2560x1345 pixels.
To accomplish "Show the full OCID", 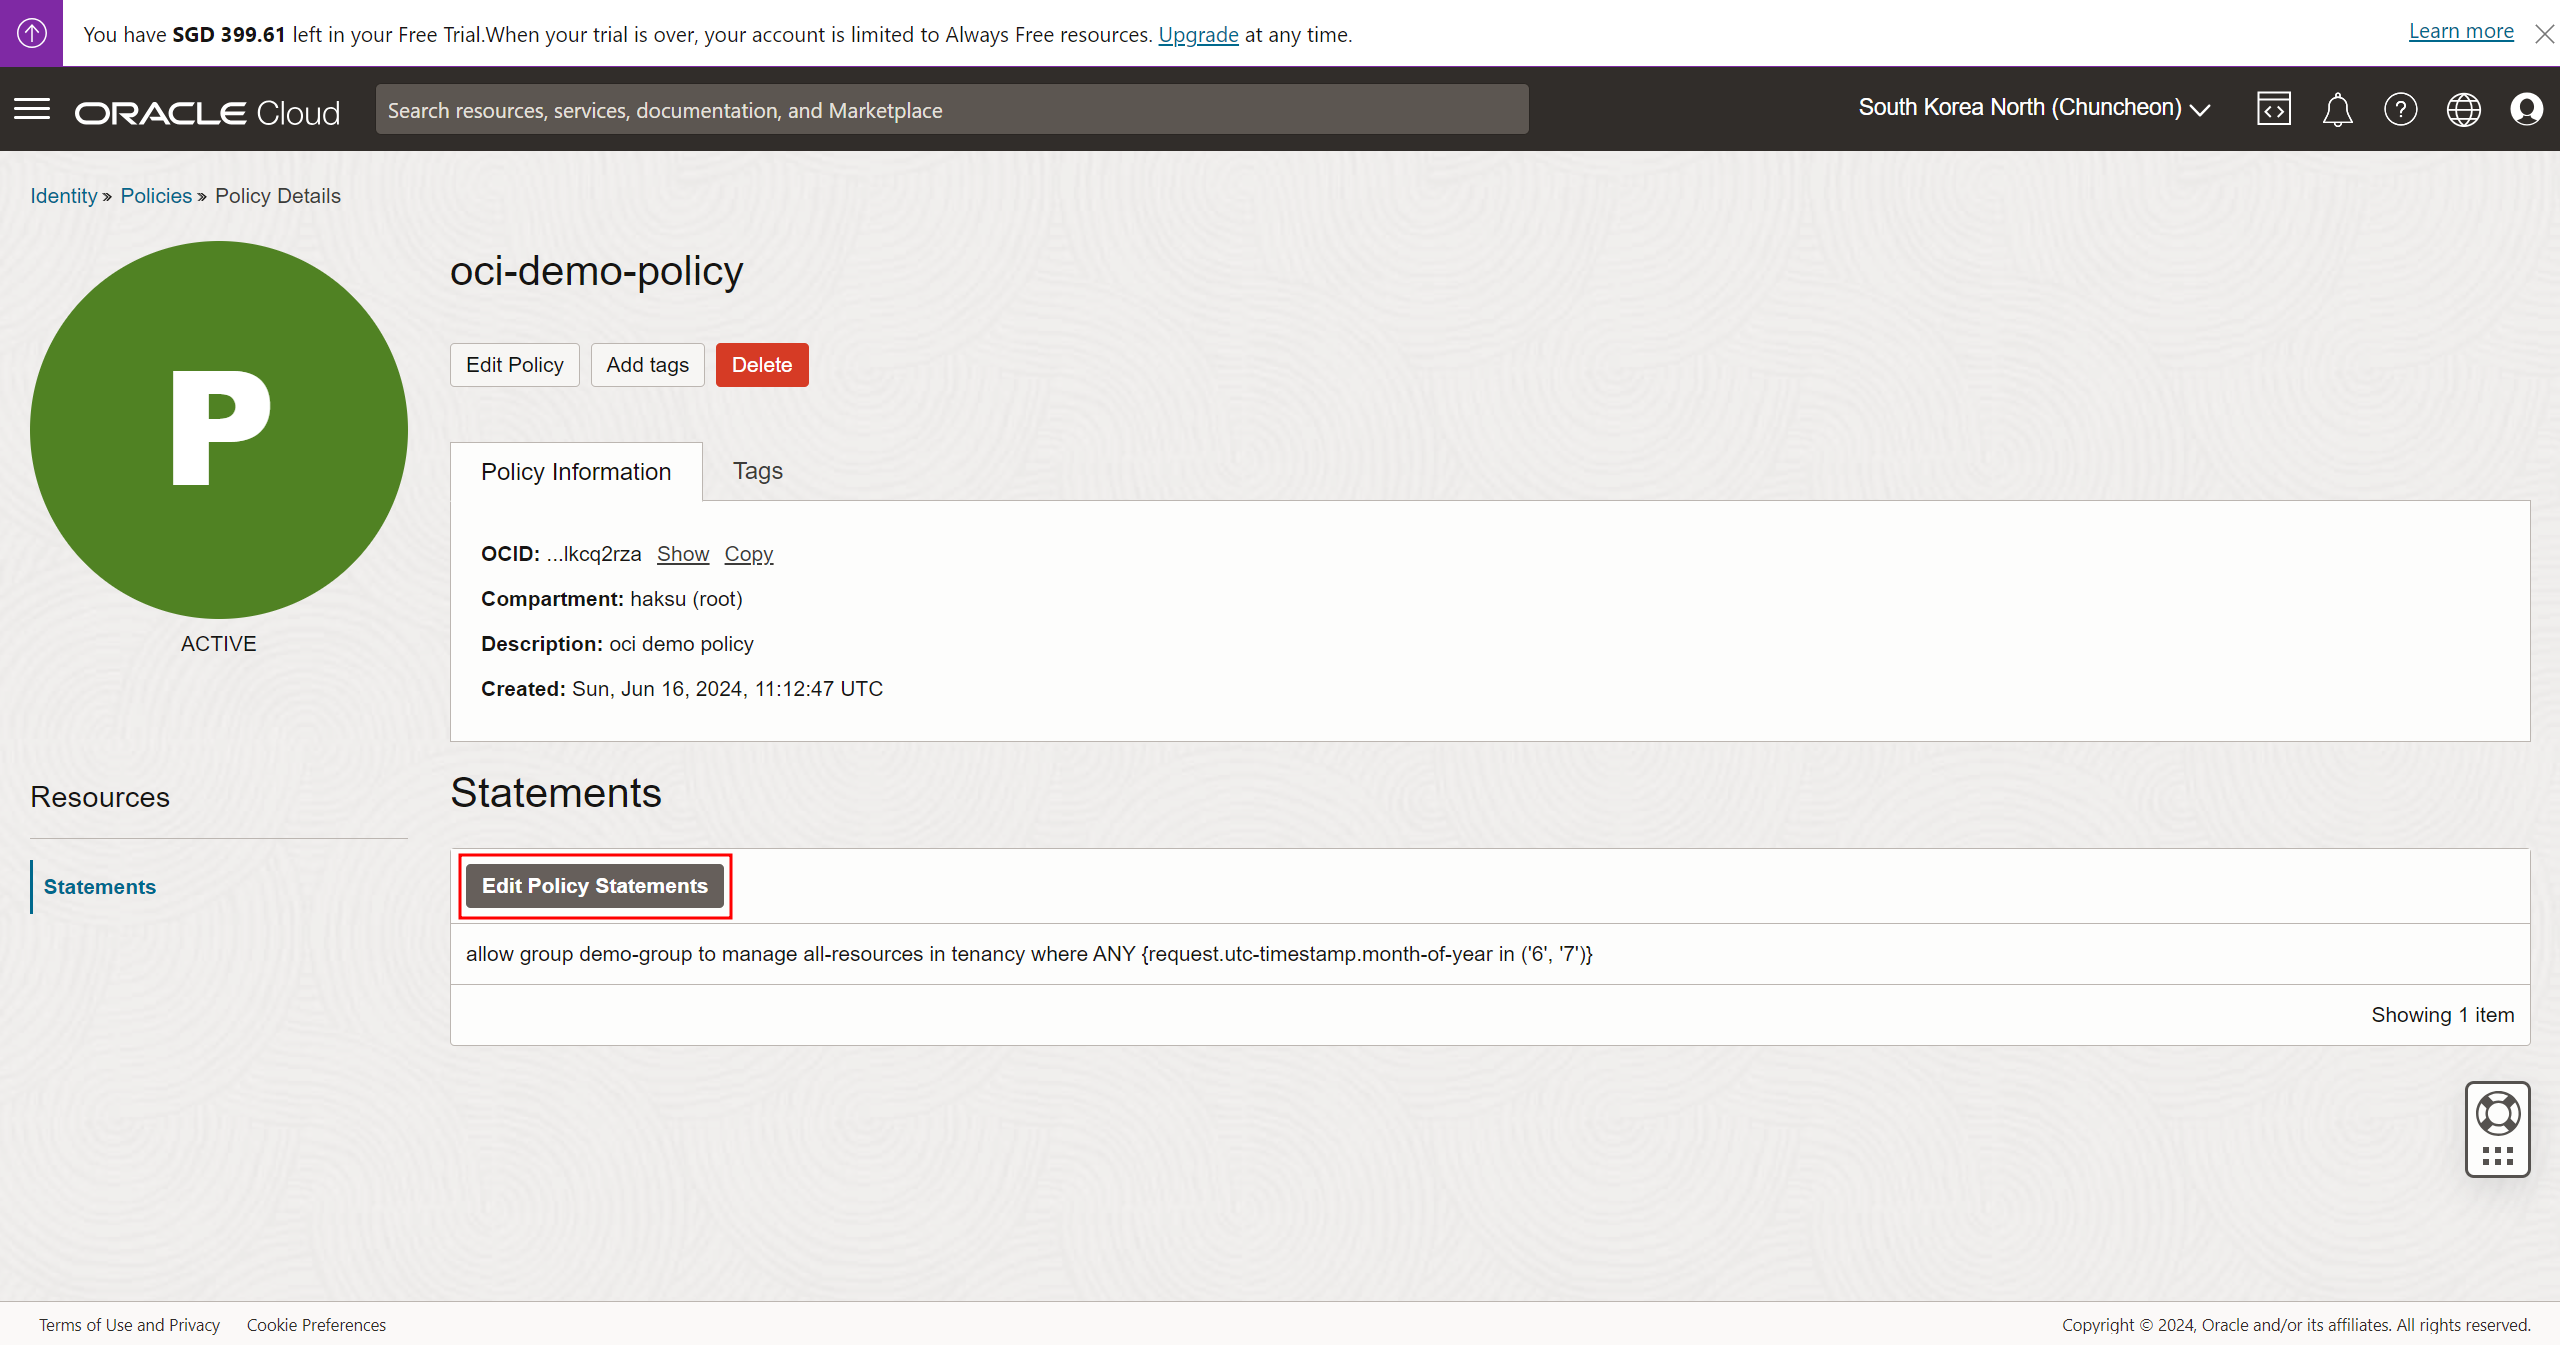I will [682, 554].
